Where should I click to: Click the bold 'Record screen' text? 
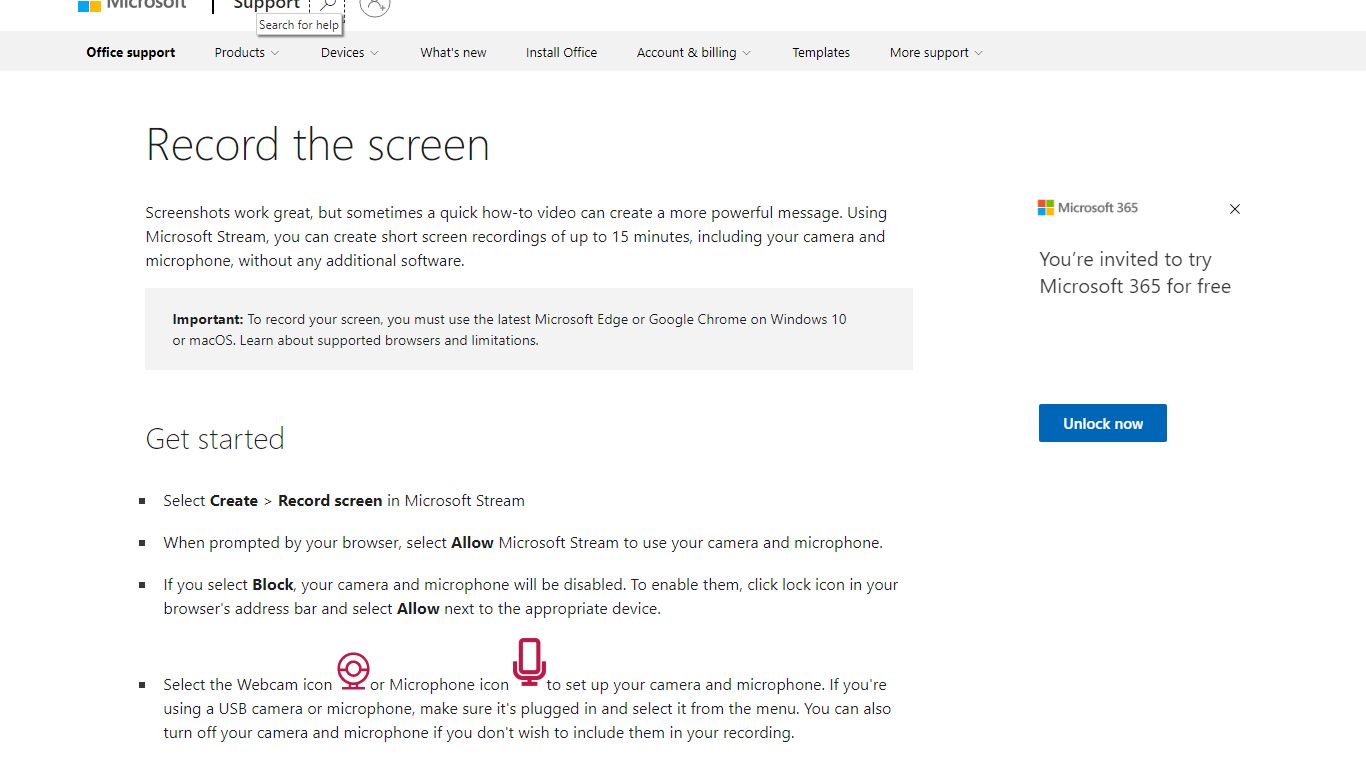(x=330, y=501)
